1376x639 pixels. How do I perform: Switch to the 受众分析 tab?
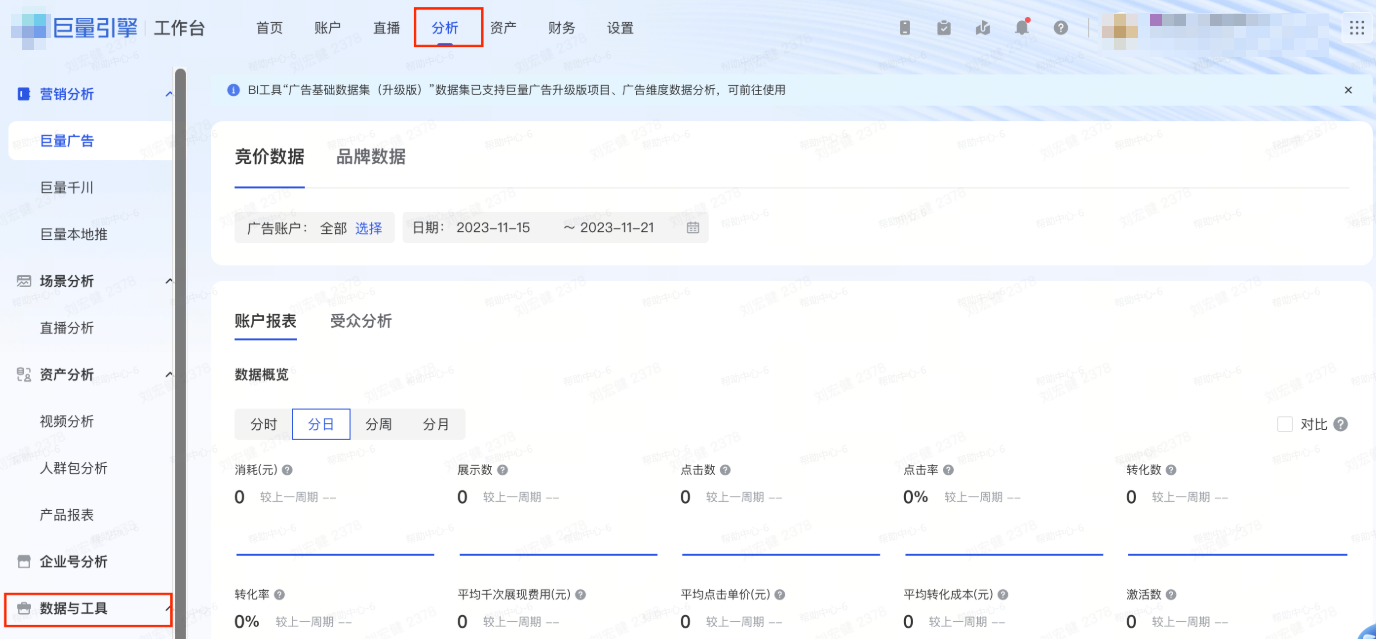[361, 321]
